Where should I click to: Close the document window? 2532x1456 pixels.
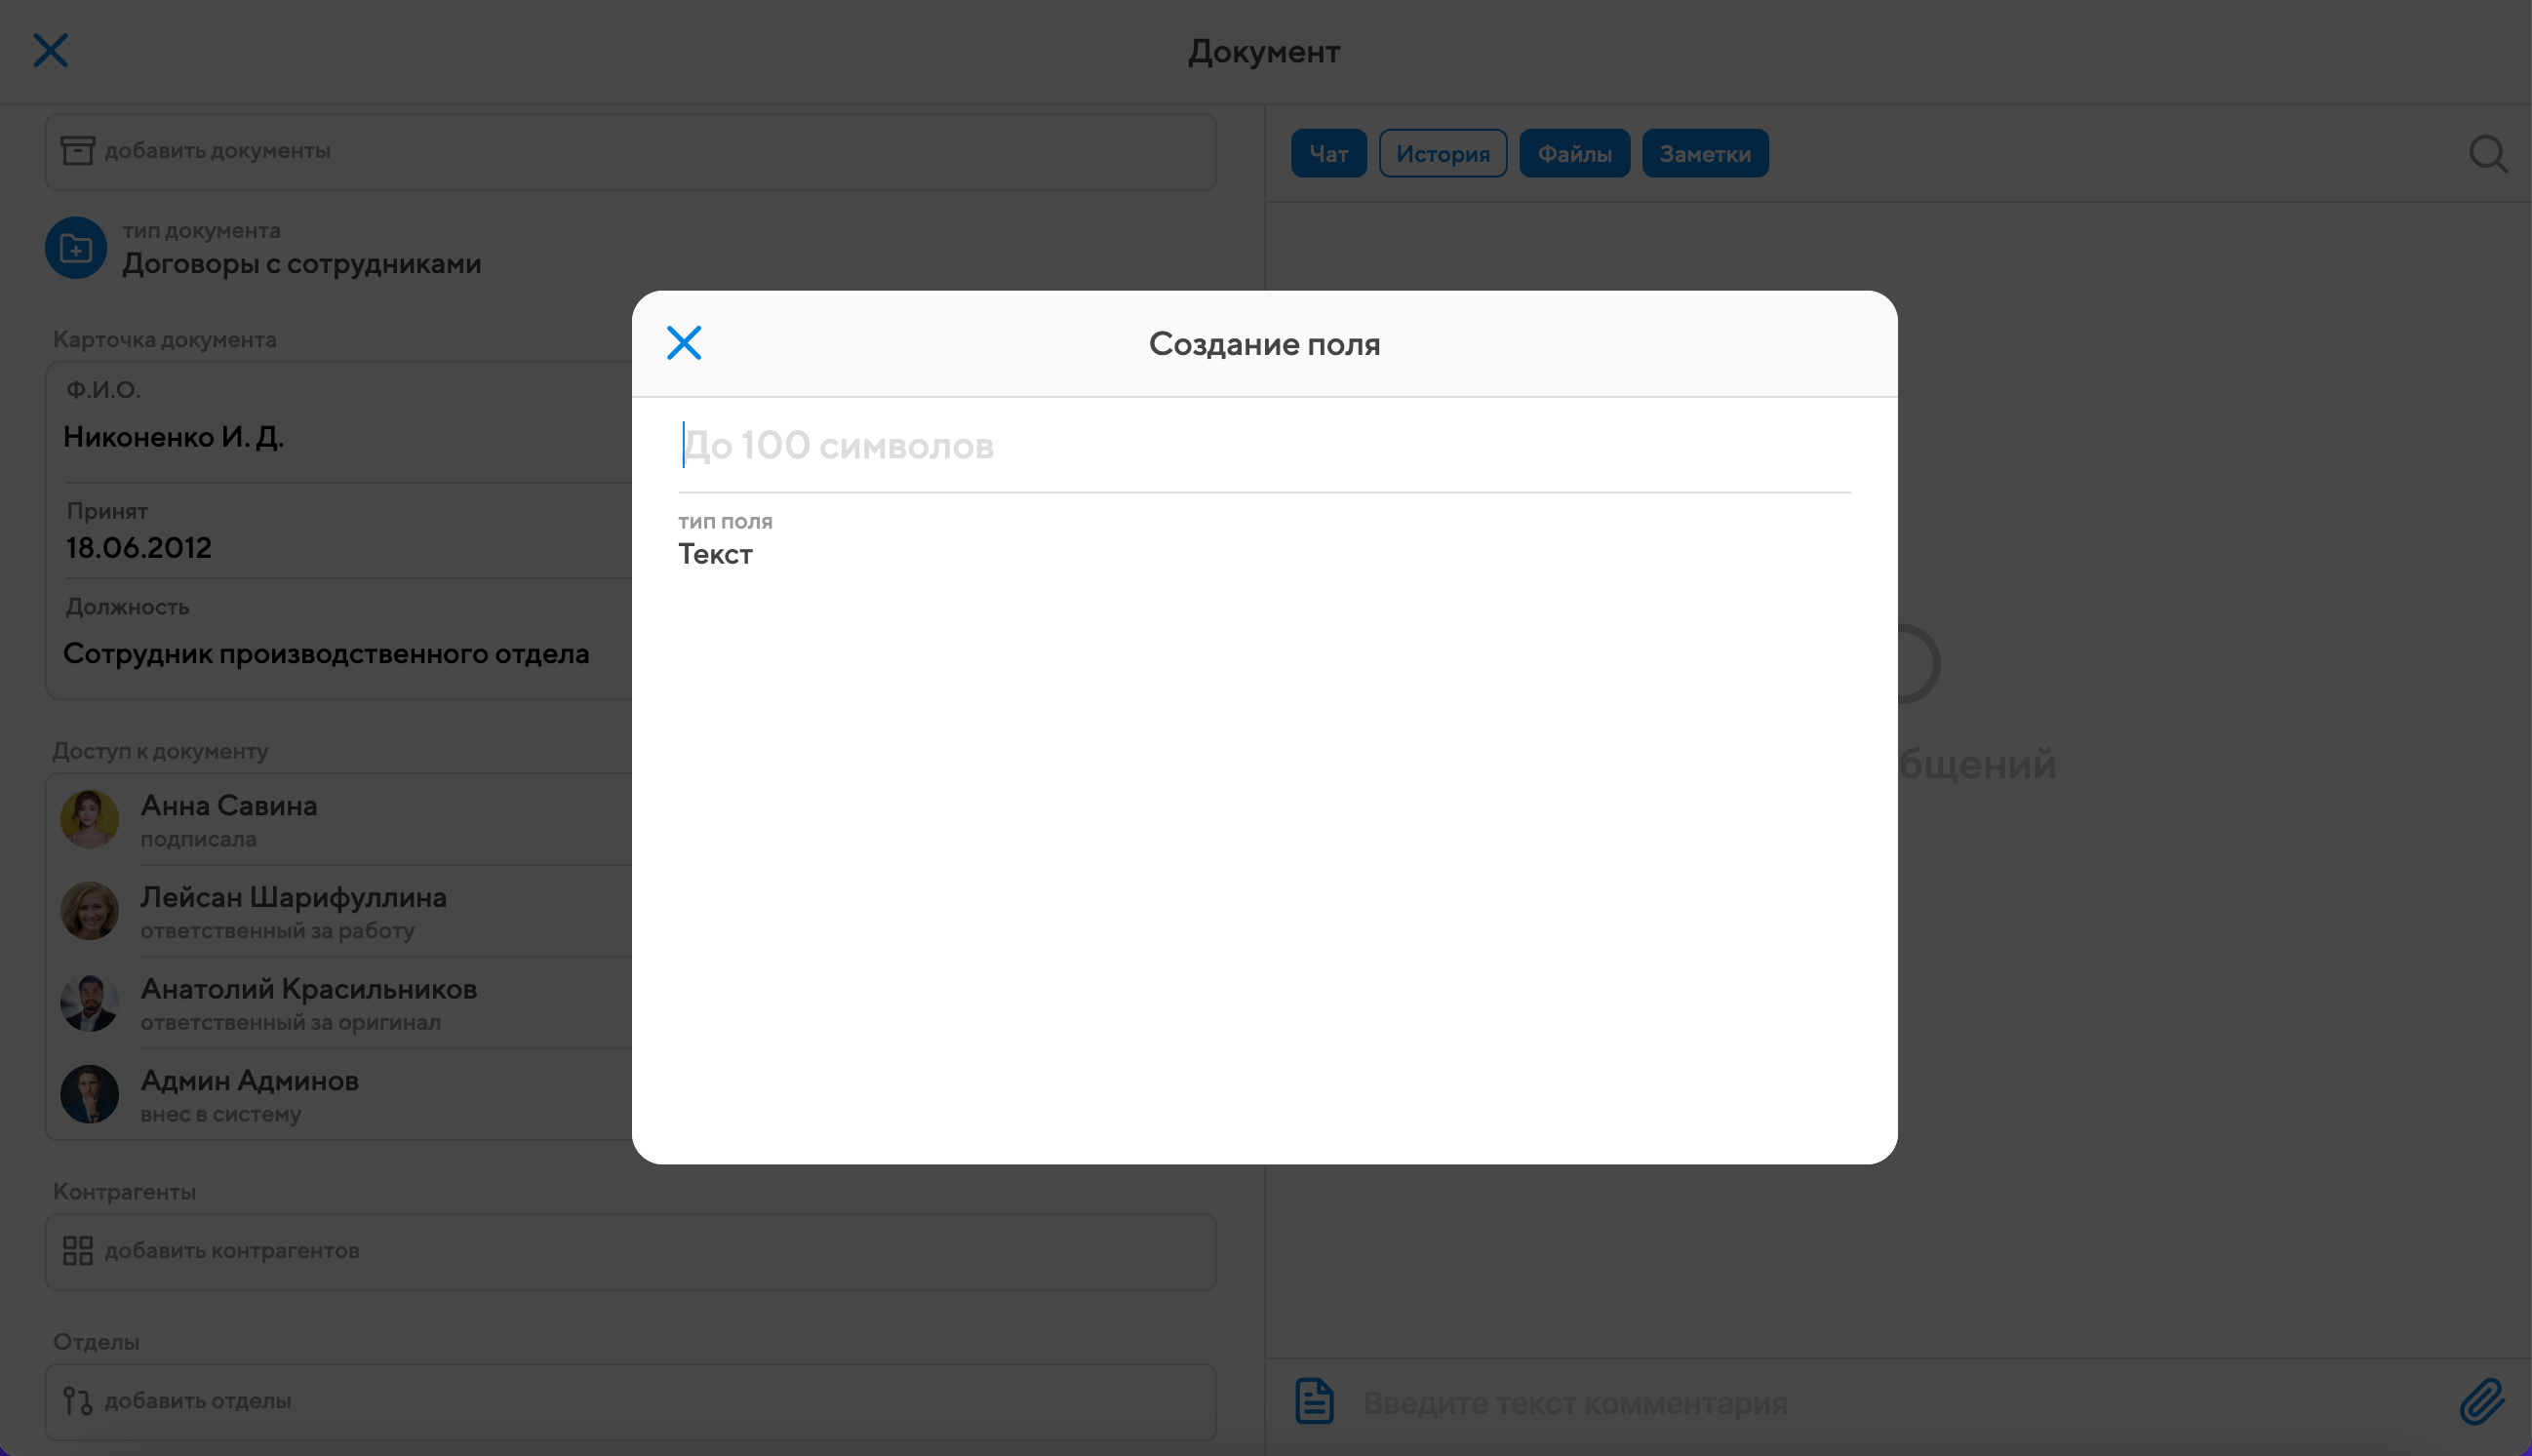[x=50, y=50]
